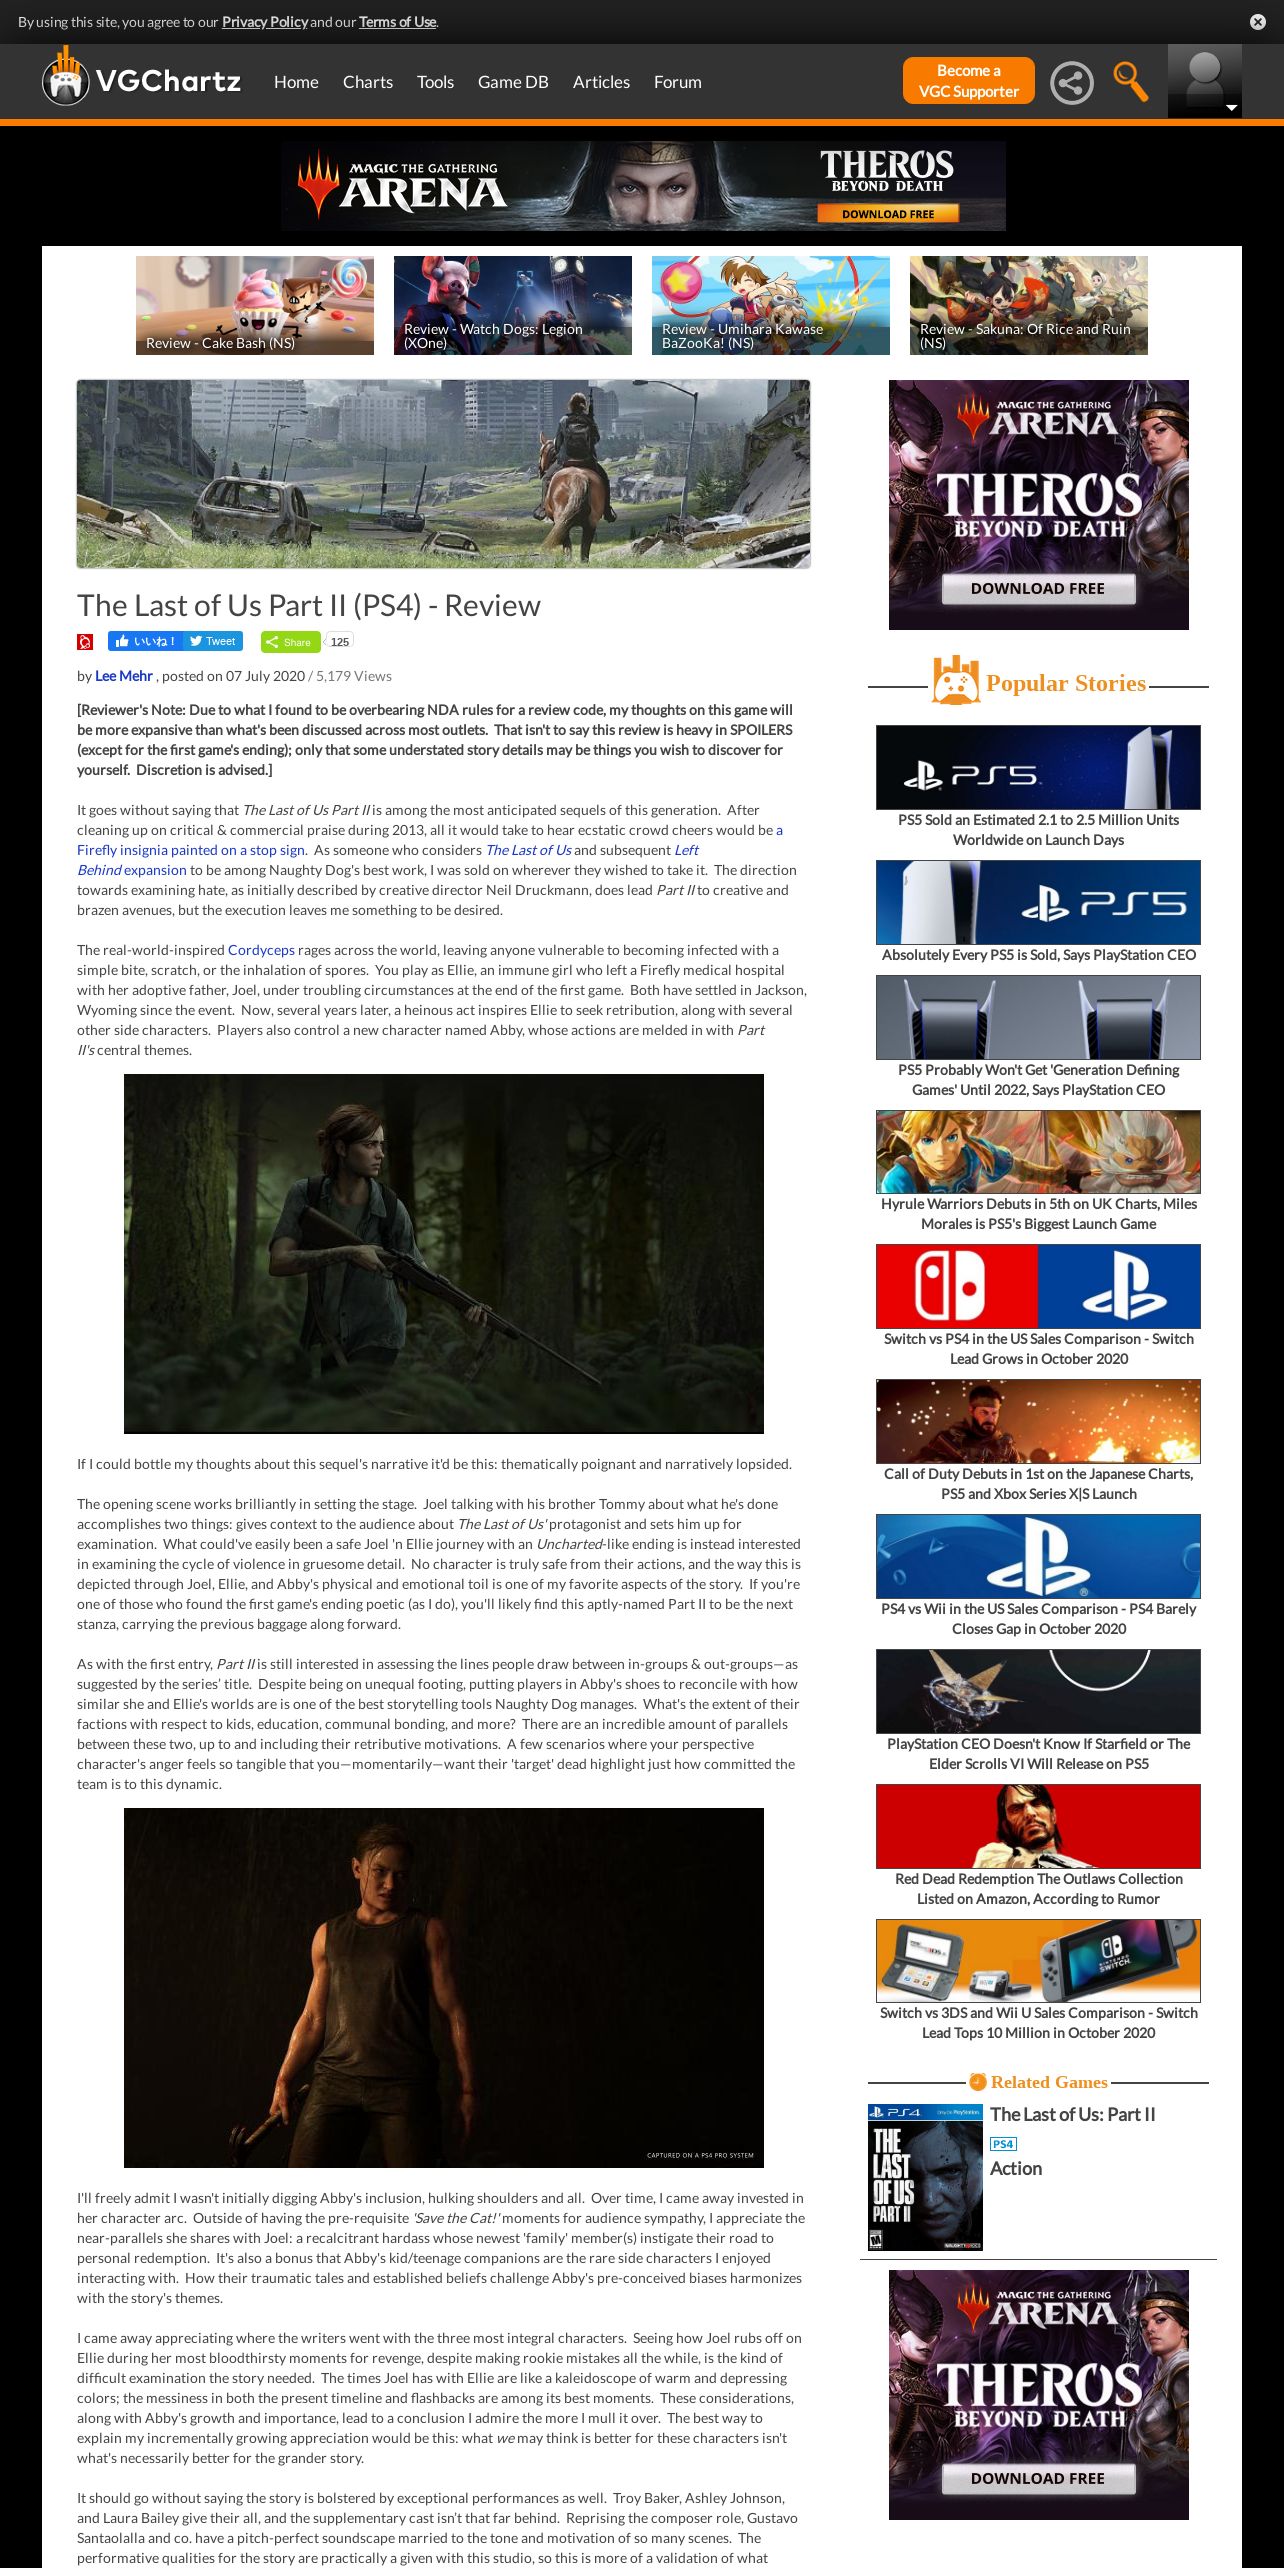Open Firefly insignia stop sign link
This screenshot has width=1284, height=2568.
(x=191, y=850)
